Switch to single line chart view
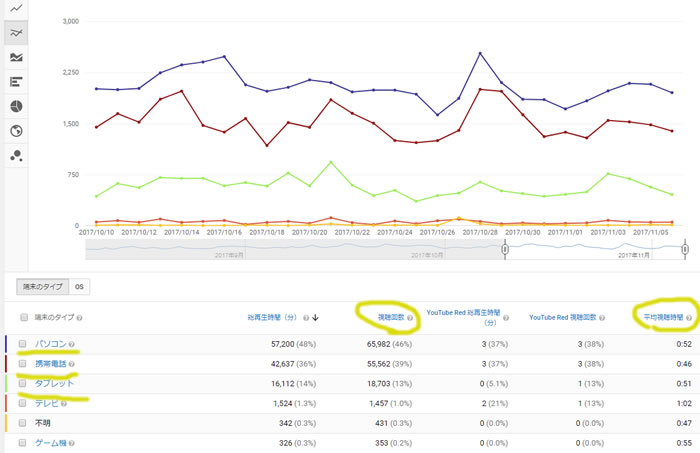 [x=16, y=8]
